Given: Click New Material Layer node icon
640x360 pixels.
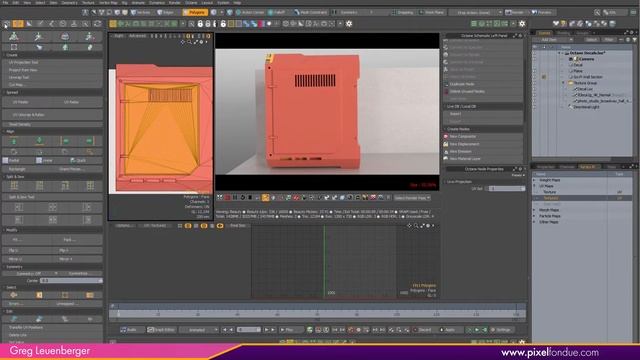Looking at the screenshot, I should coord(446,159).
